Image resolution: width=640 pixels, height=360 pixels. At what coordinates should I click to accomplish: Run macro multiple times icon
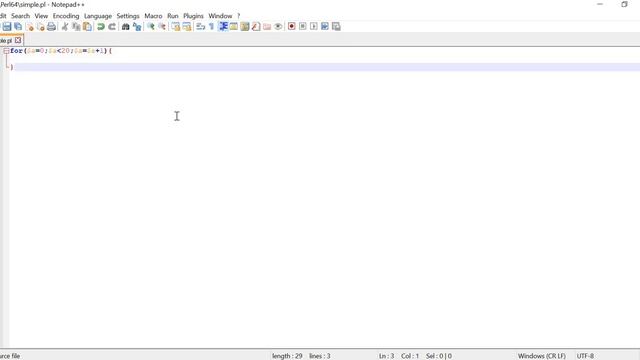[325, 27]
